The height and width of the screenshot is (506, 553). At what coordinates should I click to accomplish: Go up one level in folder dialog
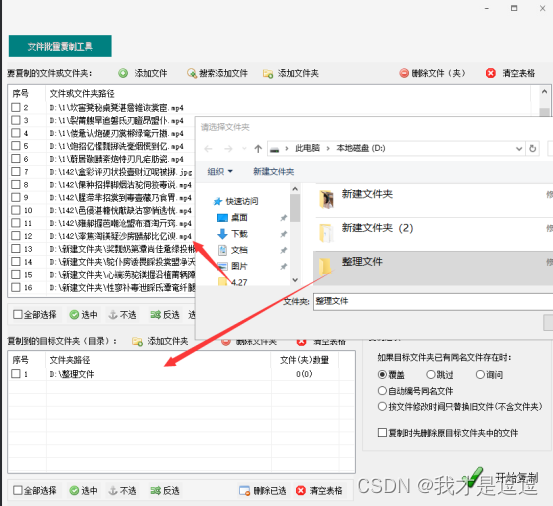pos(258,148)
